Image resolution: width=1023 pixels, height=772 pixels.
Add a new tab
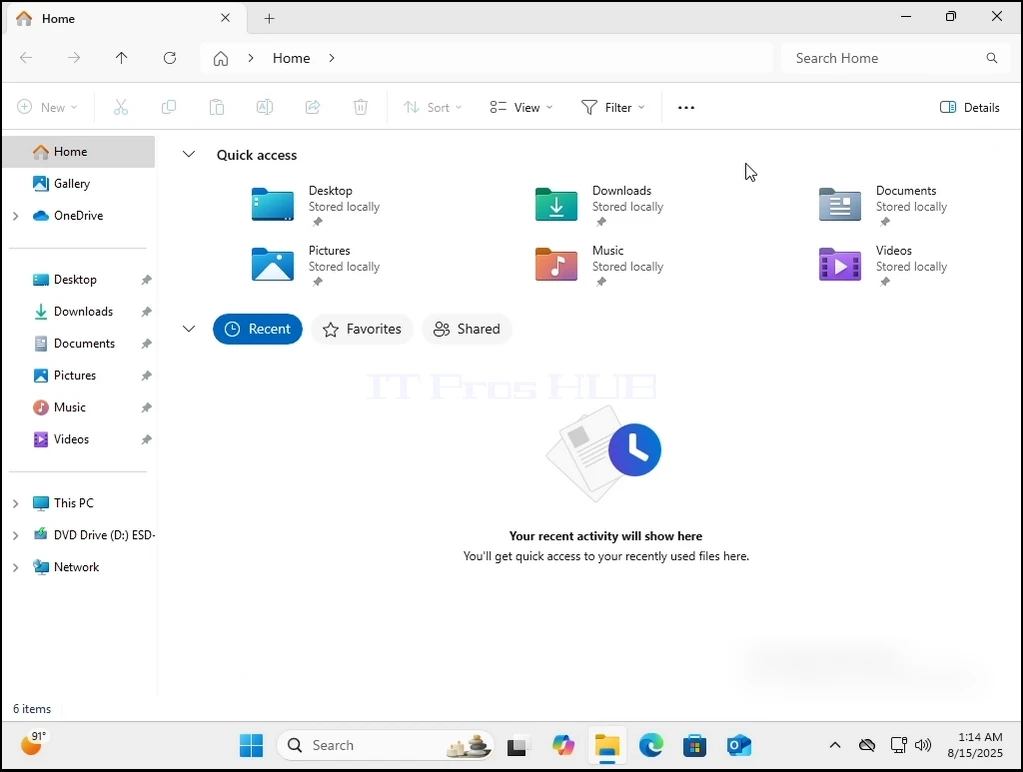click(269, 18)
